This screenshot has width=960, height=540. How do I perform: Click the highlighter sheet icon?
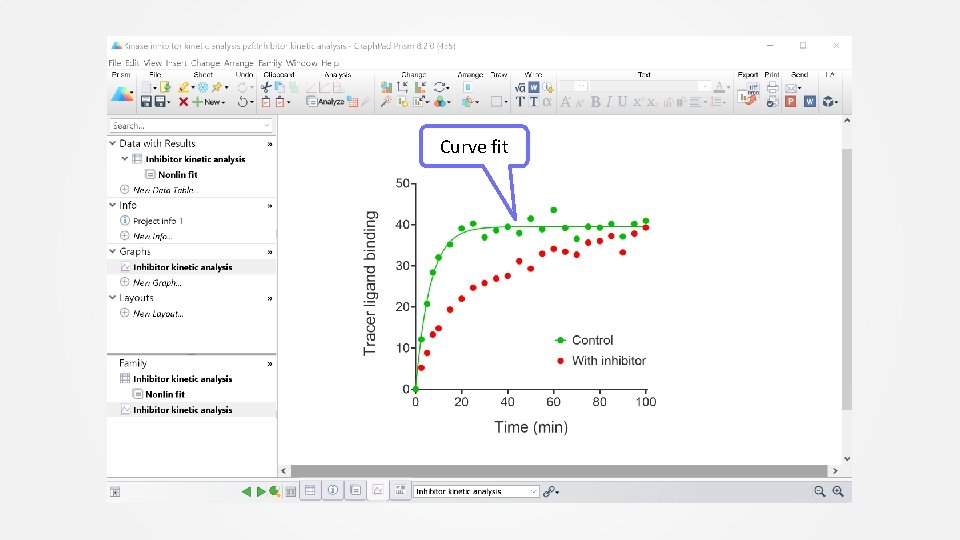(x=184, y=88)
